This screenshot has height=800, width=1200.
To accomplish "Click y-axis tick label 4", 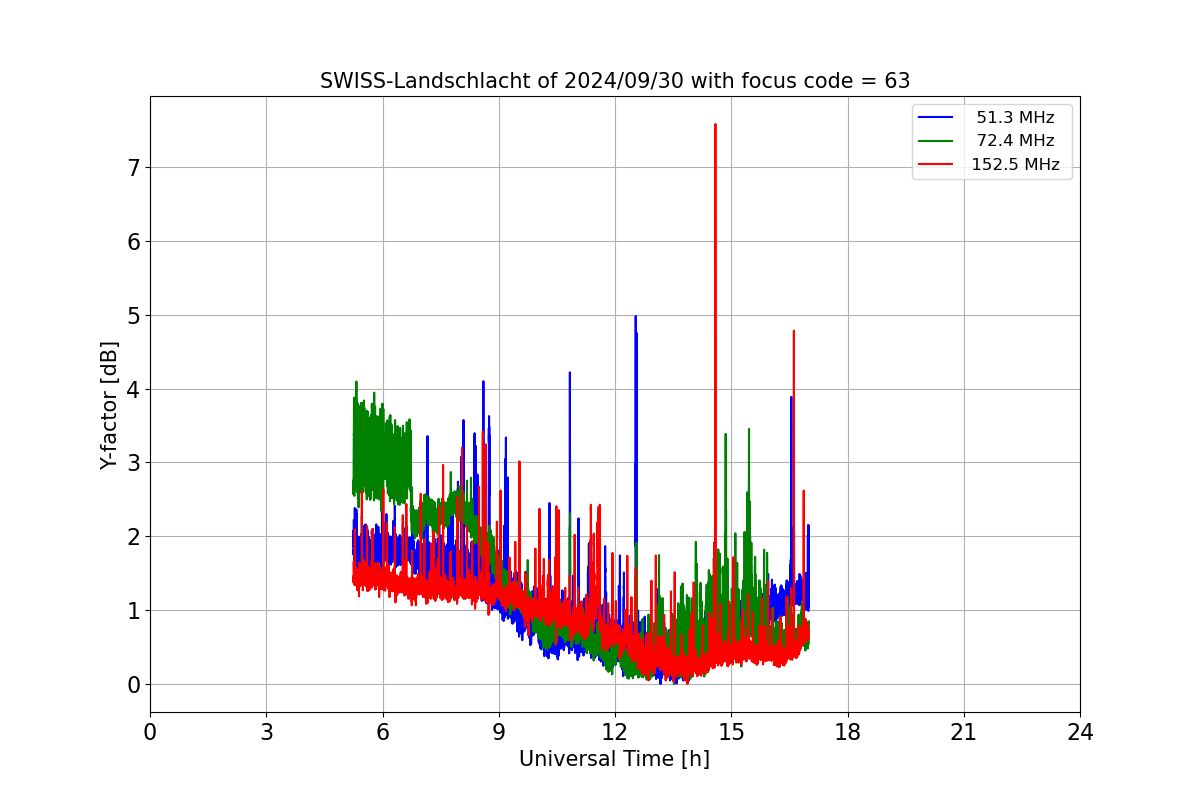I will 133,389.
